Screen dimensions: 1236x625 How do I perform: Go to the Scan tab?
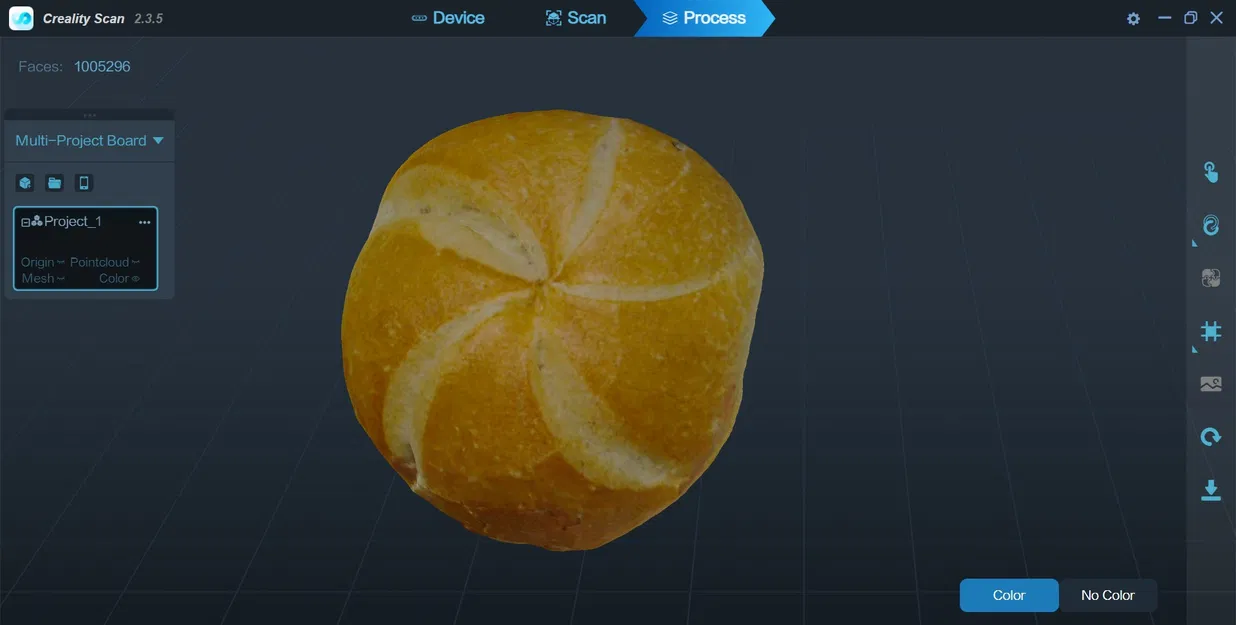click(575, 18)
